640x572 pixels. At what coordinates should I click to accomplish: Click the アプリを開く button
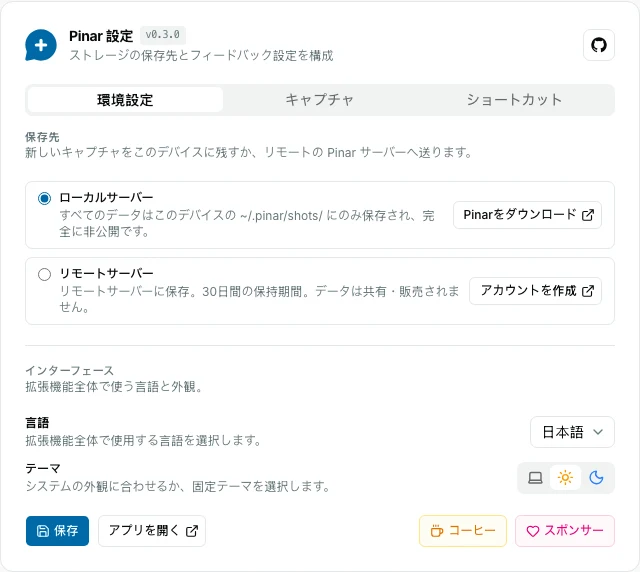(x=152, y=531)
